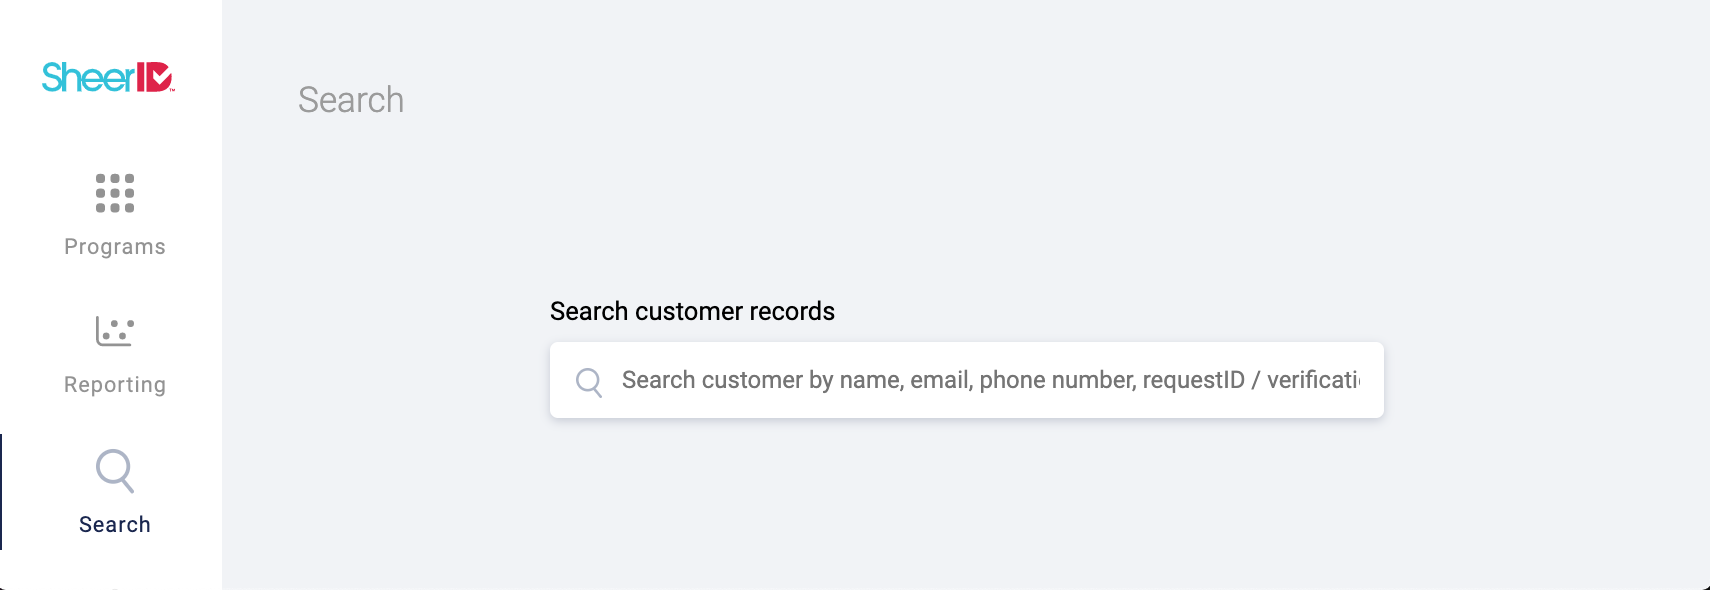Click the 'Search customer records' label
The height and width of the screenshot is (590, 1710).
[x=692, y=311]
